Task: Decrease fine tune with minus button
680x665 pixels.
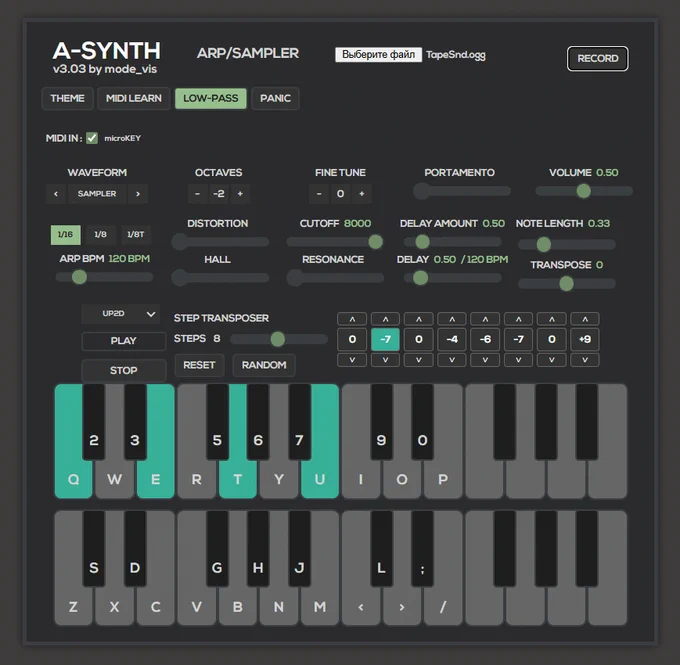Action: click(x=319, y=193)
